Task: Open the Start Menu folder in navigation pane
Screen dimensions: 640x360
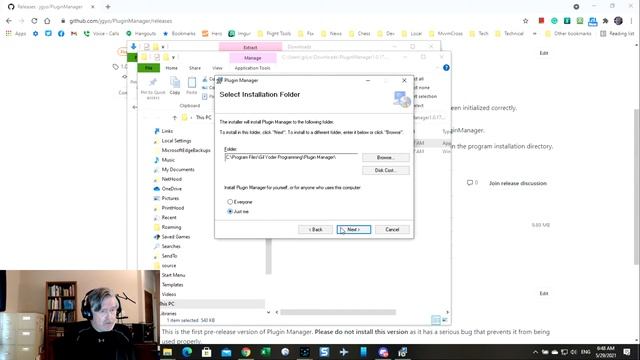Action: pos(173,275)
